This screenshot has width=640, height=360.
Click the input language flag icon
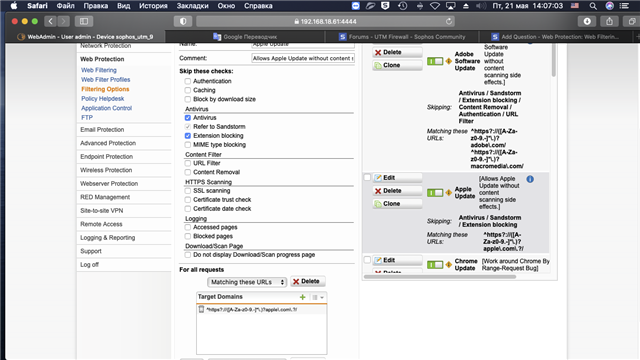click(x=575, y=6)
